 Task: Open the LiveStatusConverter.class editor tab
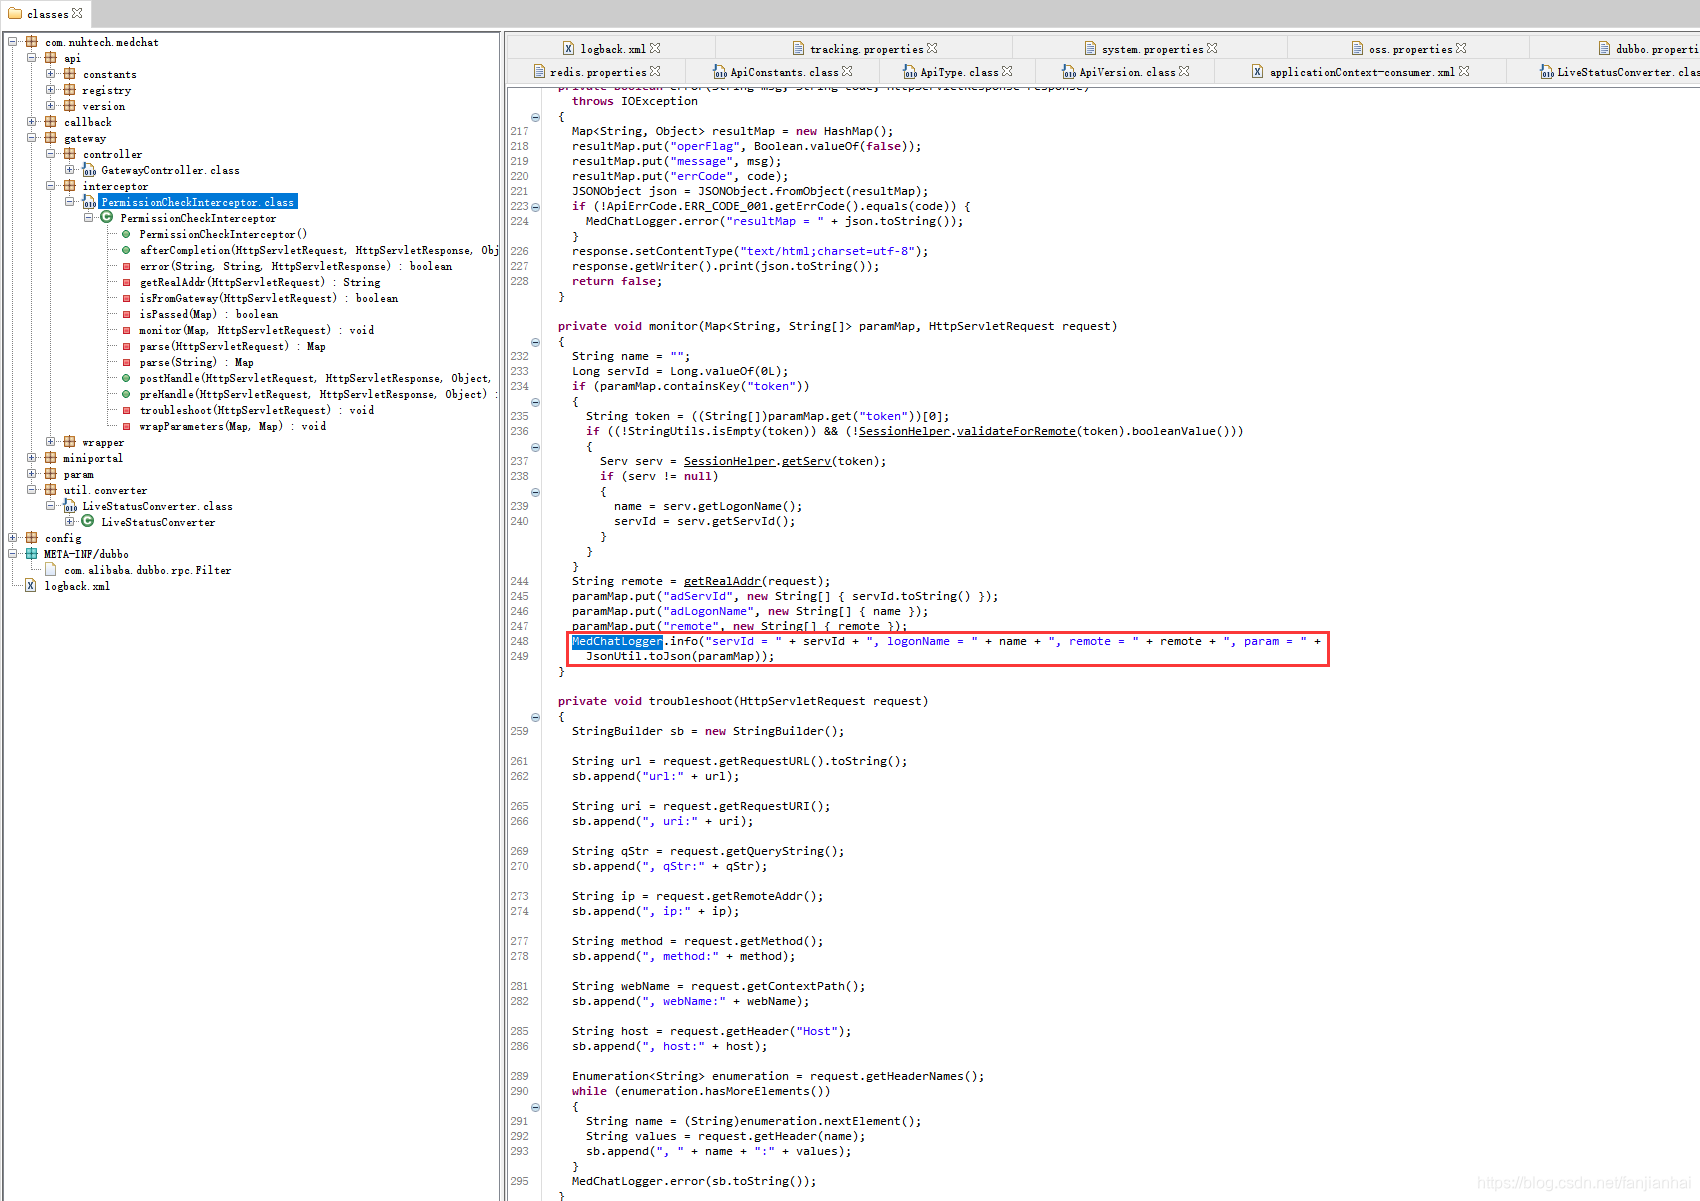(x=1620, y=71)
